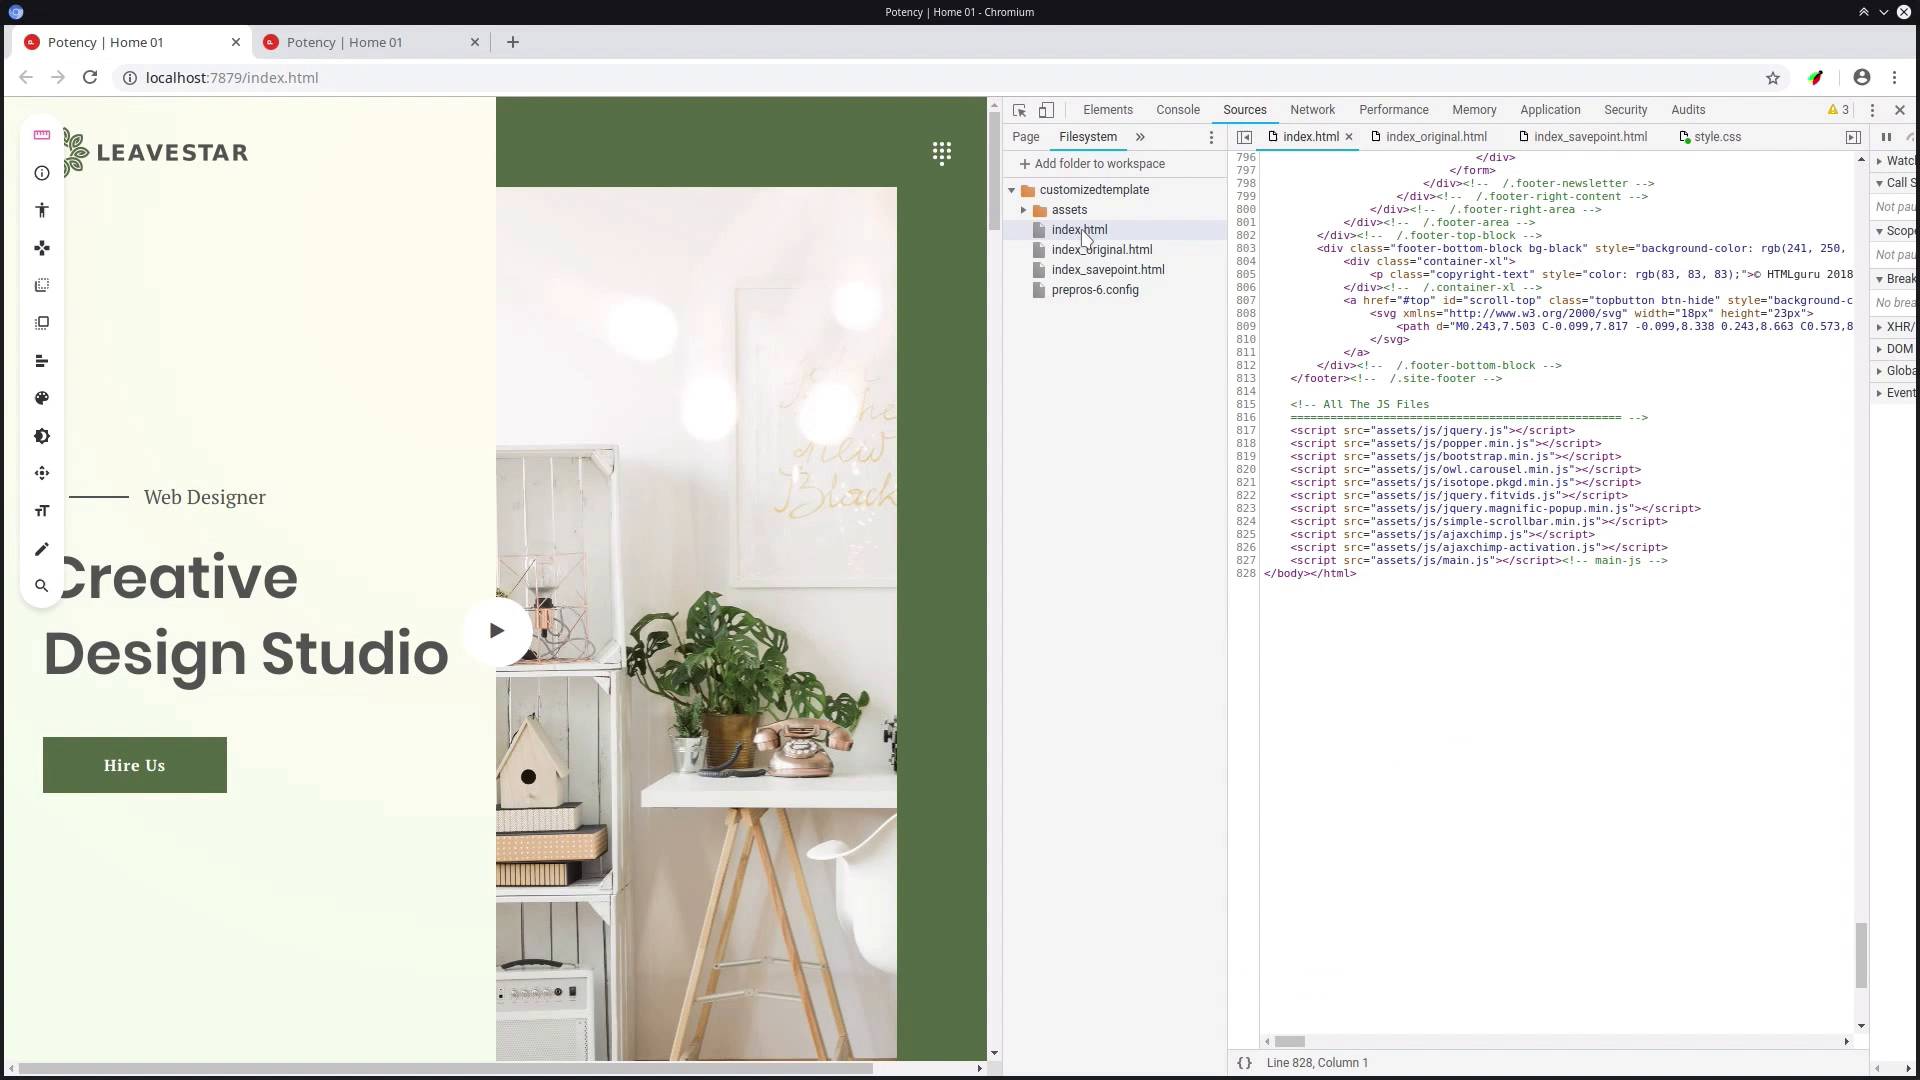Collapse the Scope section
Screen dimensions: 1920x1080
coord(1895,231)
